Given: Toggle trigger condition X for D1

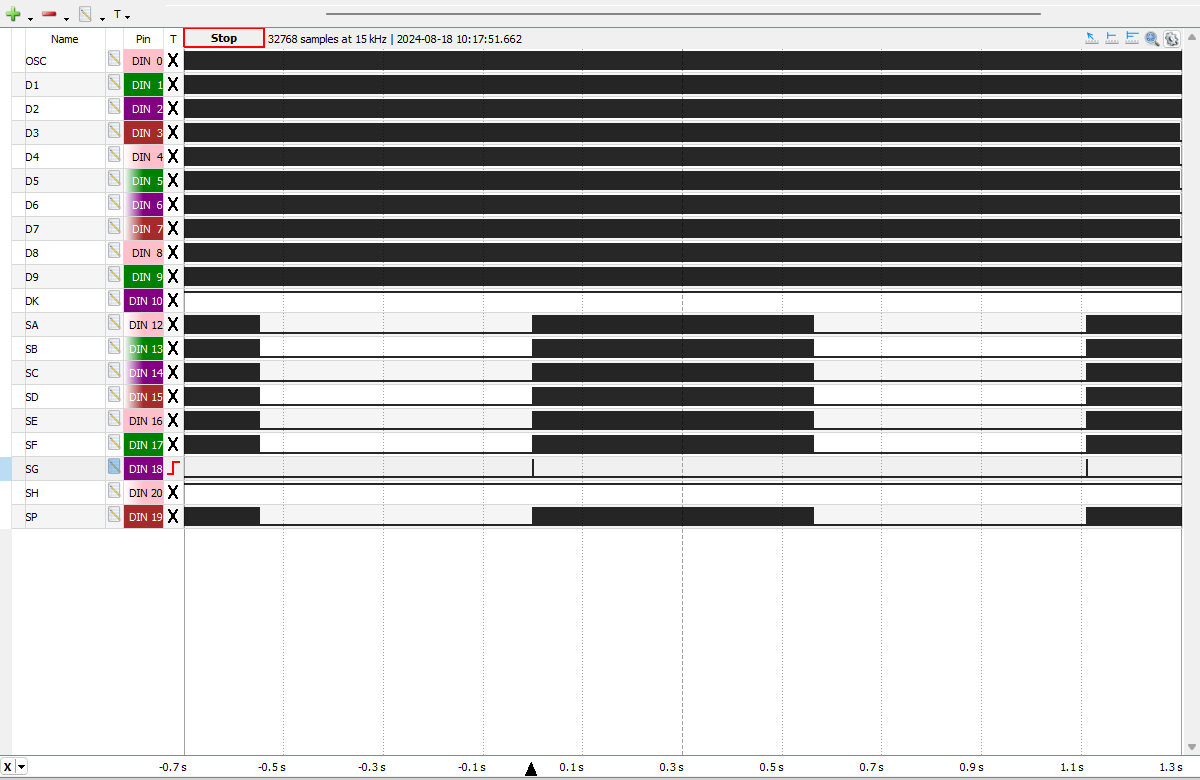Looking at the screenshot, I should pyautogui.click(x=173, y=84).
